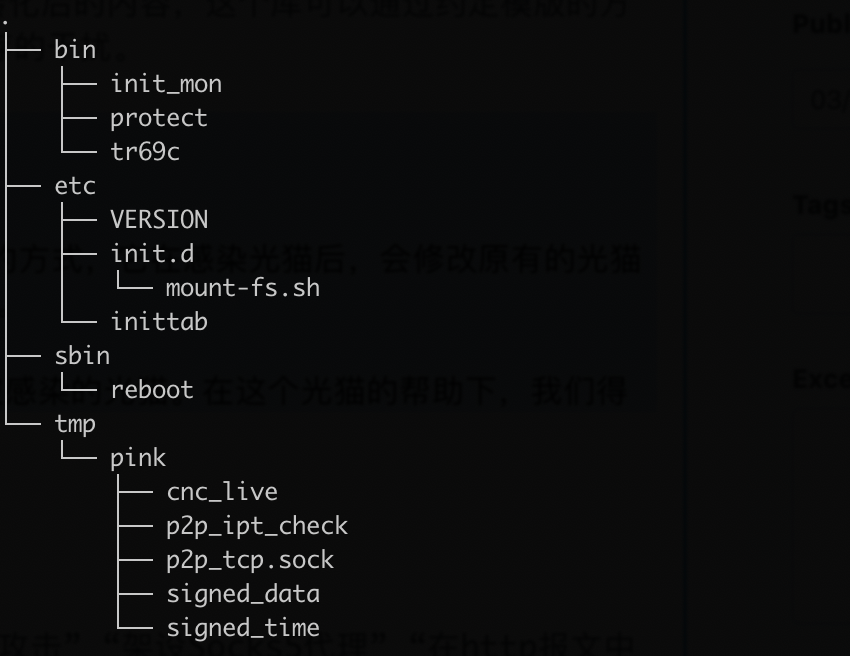
Task: Select the tmp directory
Action: click(75, 424)
